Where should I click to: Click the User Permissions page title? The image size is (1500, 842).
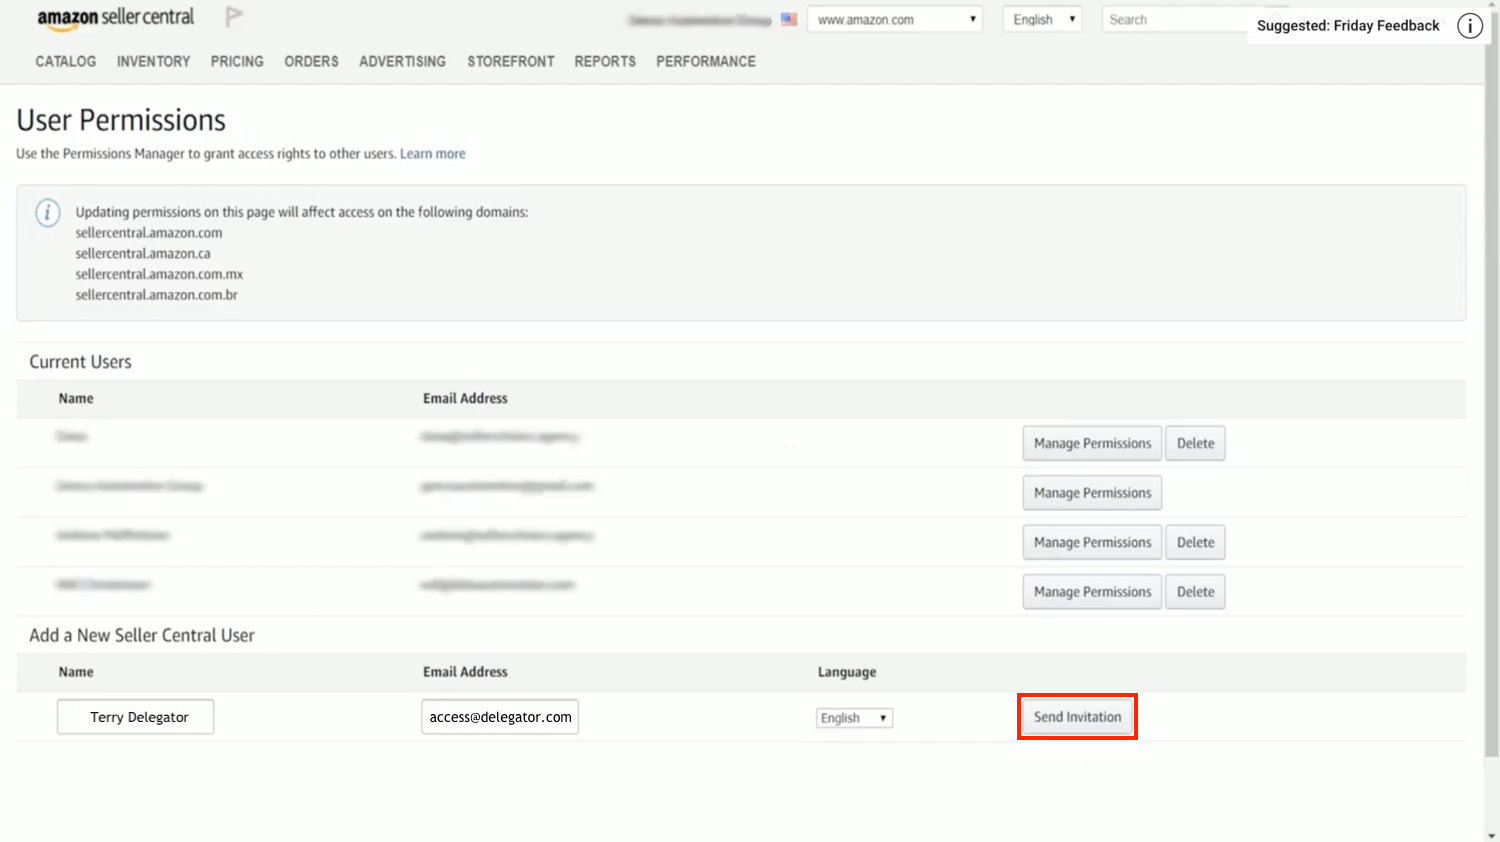tap(121, 120)
